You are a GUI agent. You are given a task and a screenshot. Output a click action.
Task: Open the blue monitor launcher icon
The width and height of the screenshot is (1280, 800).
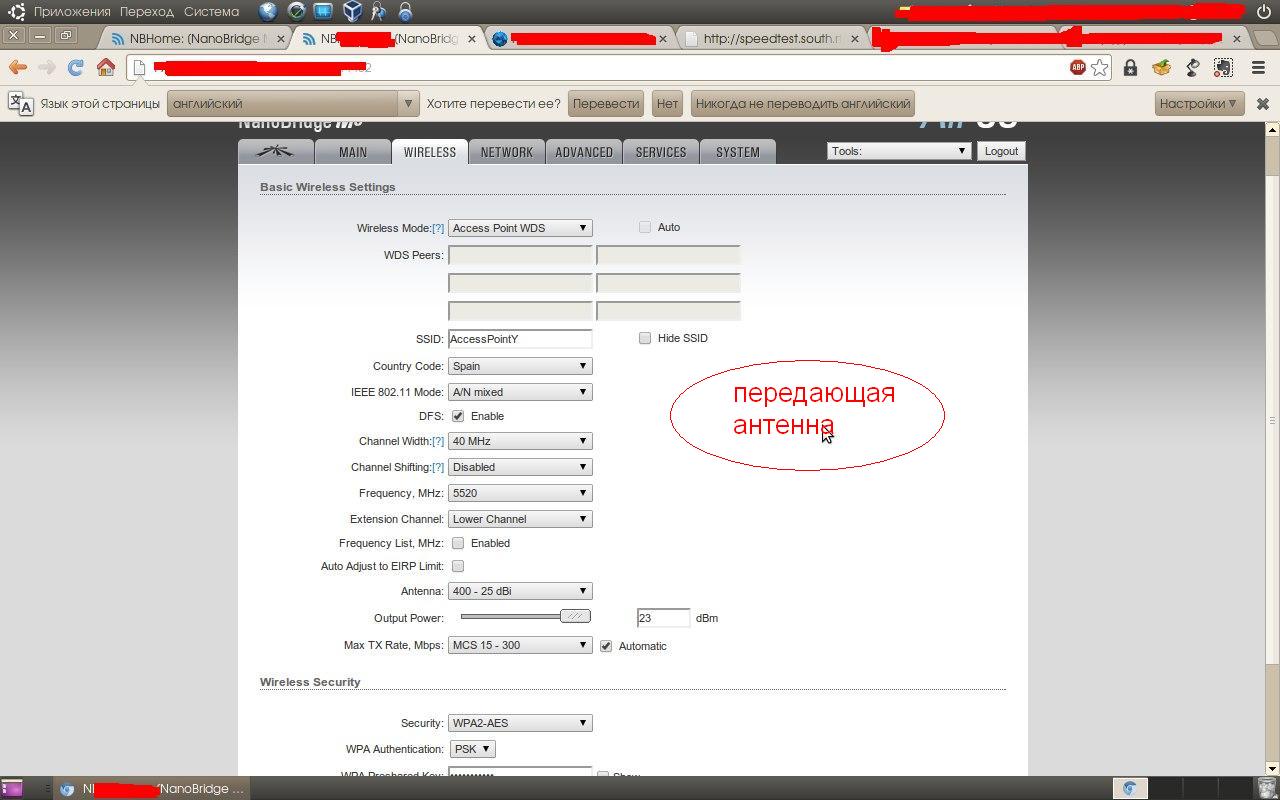[x=323, y=12]
